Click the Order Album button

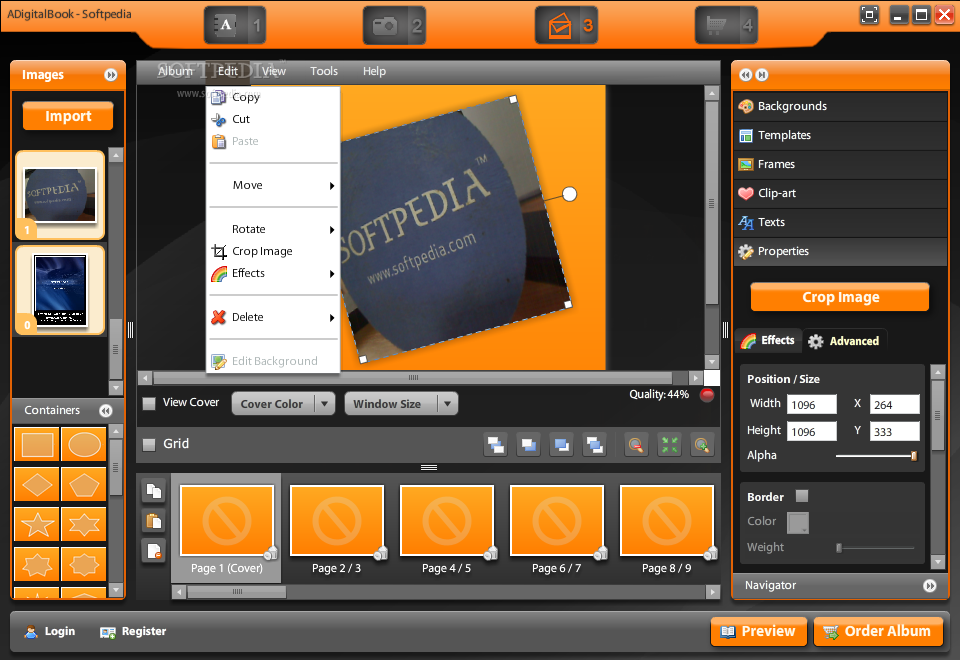tap(878, 631)
